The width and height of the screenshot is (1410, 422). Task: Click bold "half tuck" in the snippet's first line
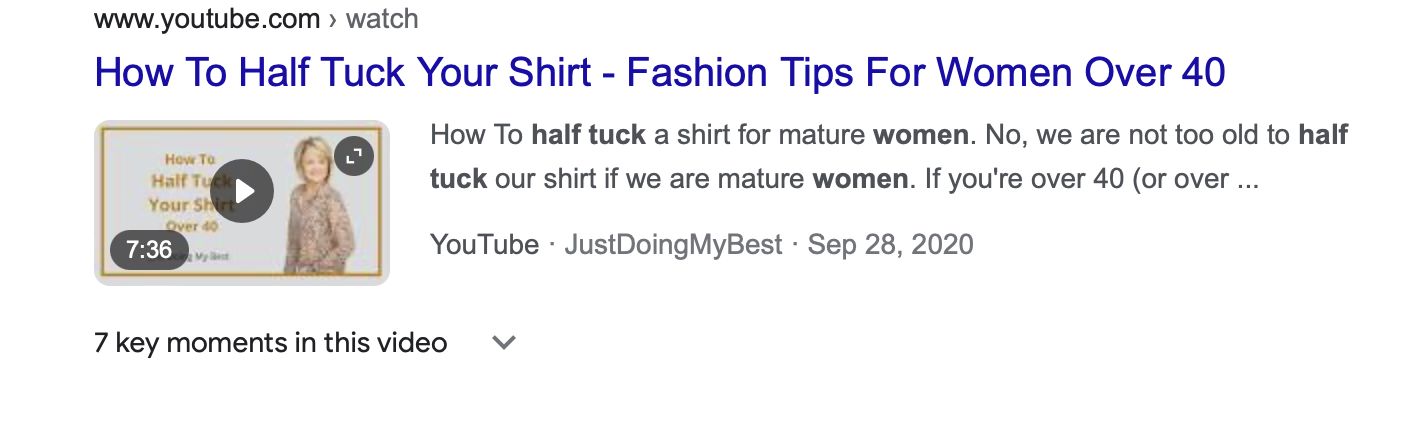click(588, 135)
